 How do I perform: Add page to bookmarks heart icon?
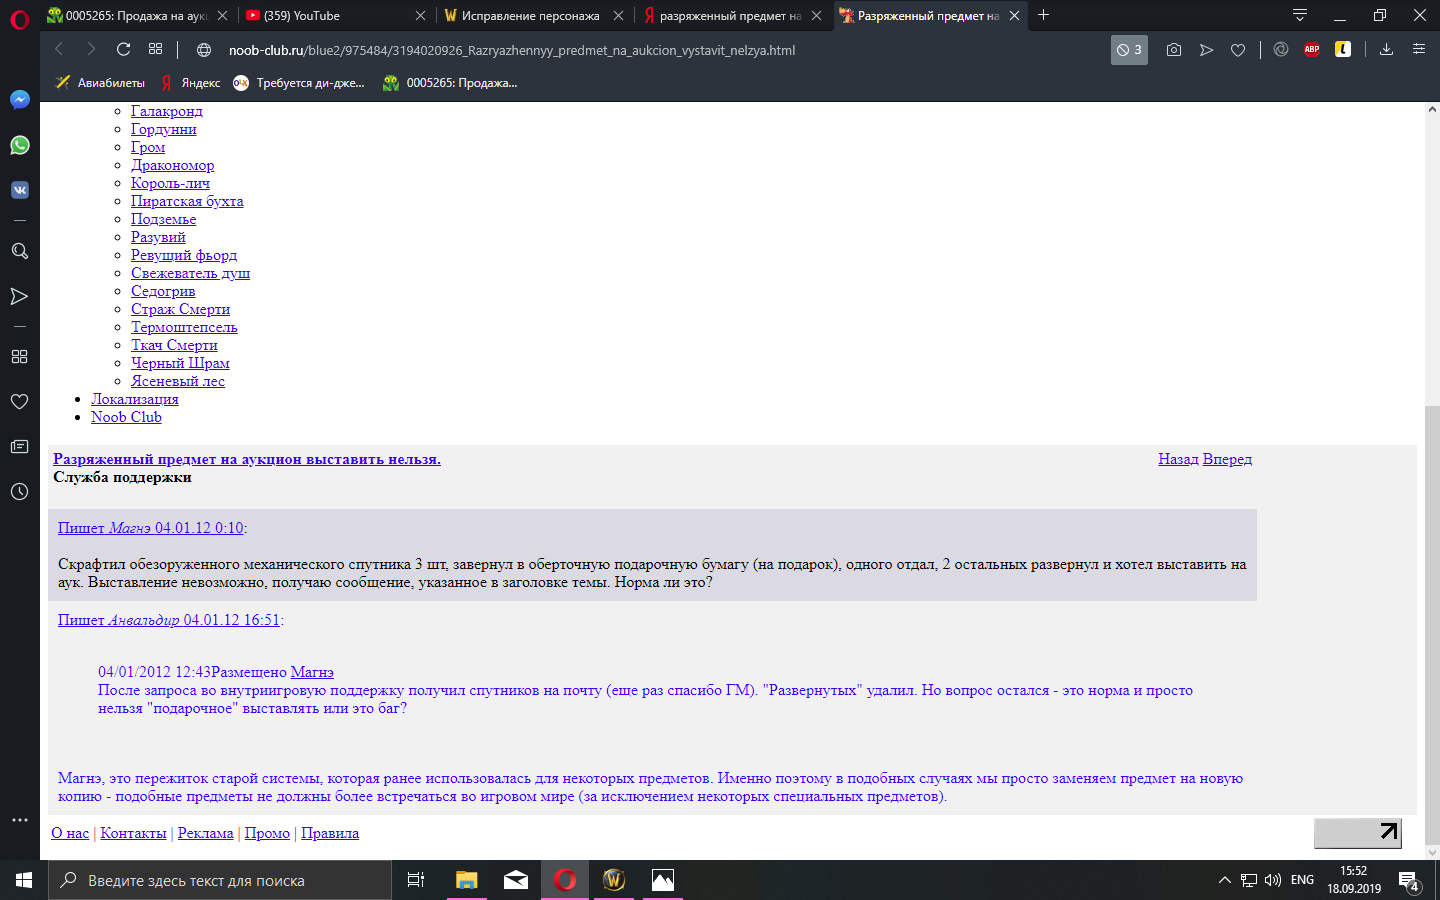click(1238, 50)
